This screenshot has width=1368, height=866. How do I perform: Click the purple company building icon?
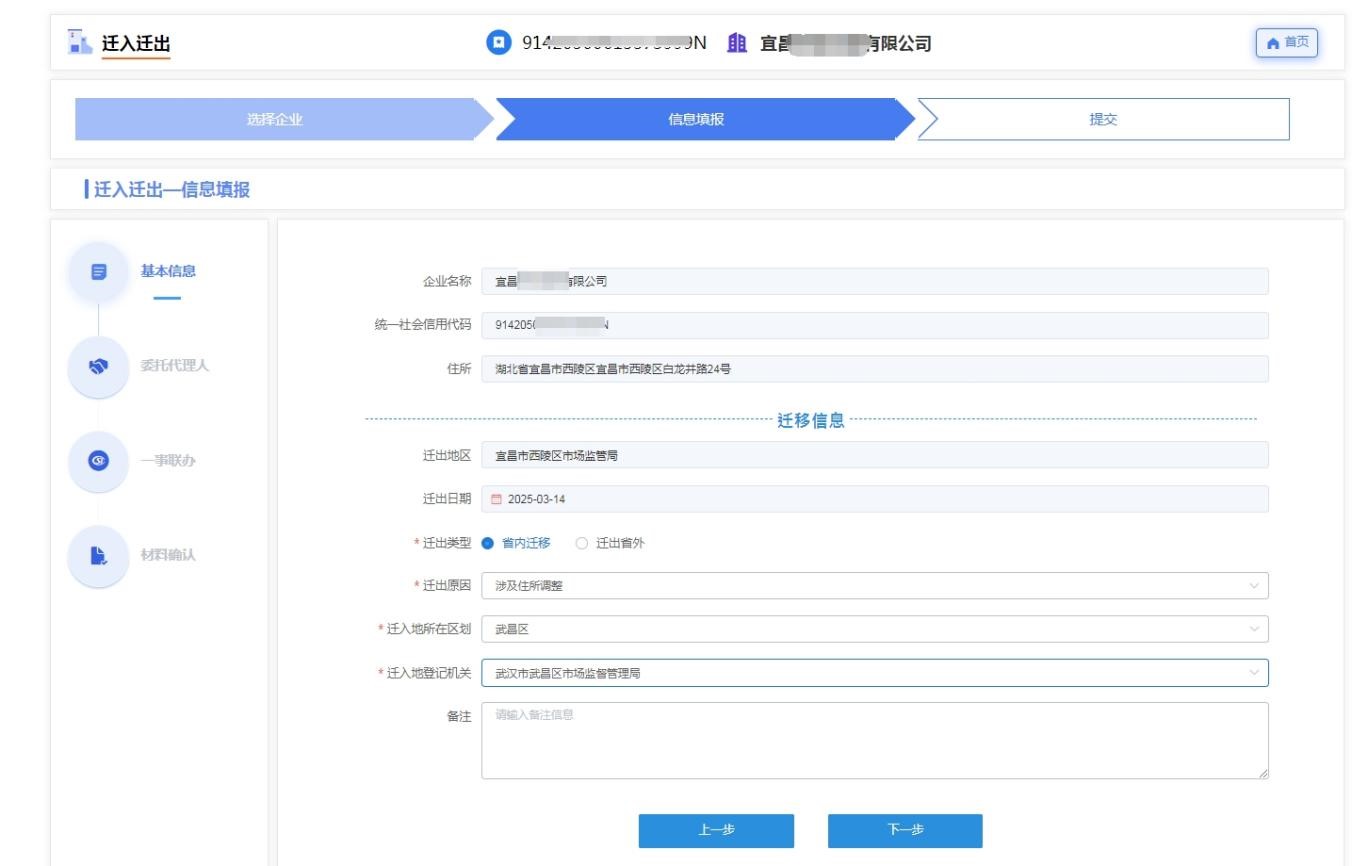(736, 42)
